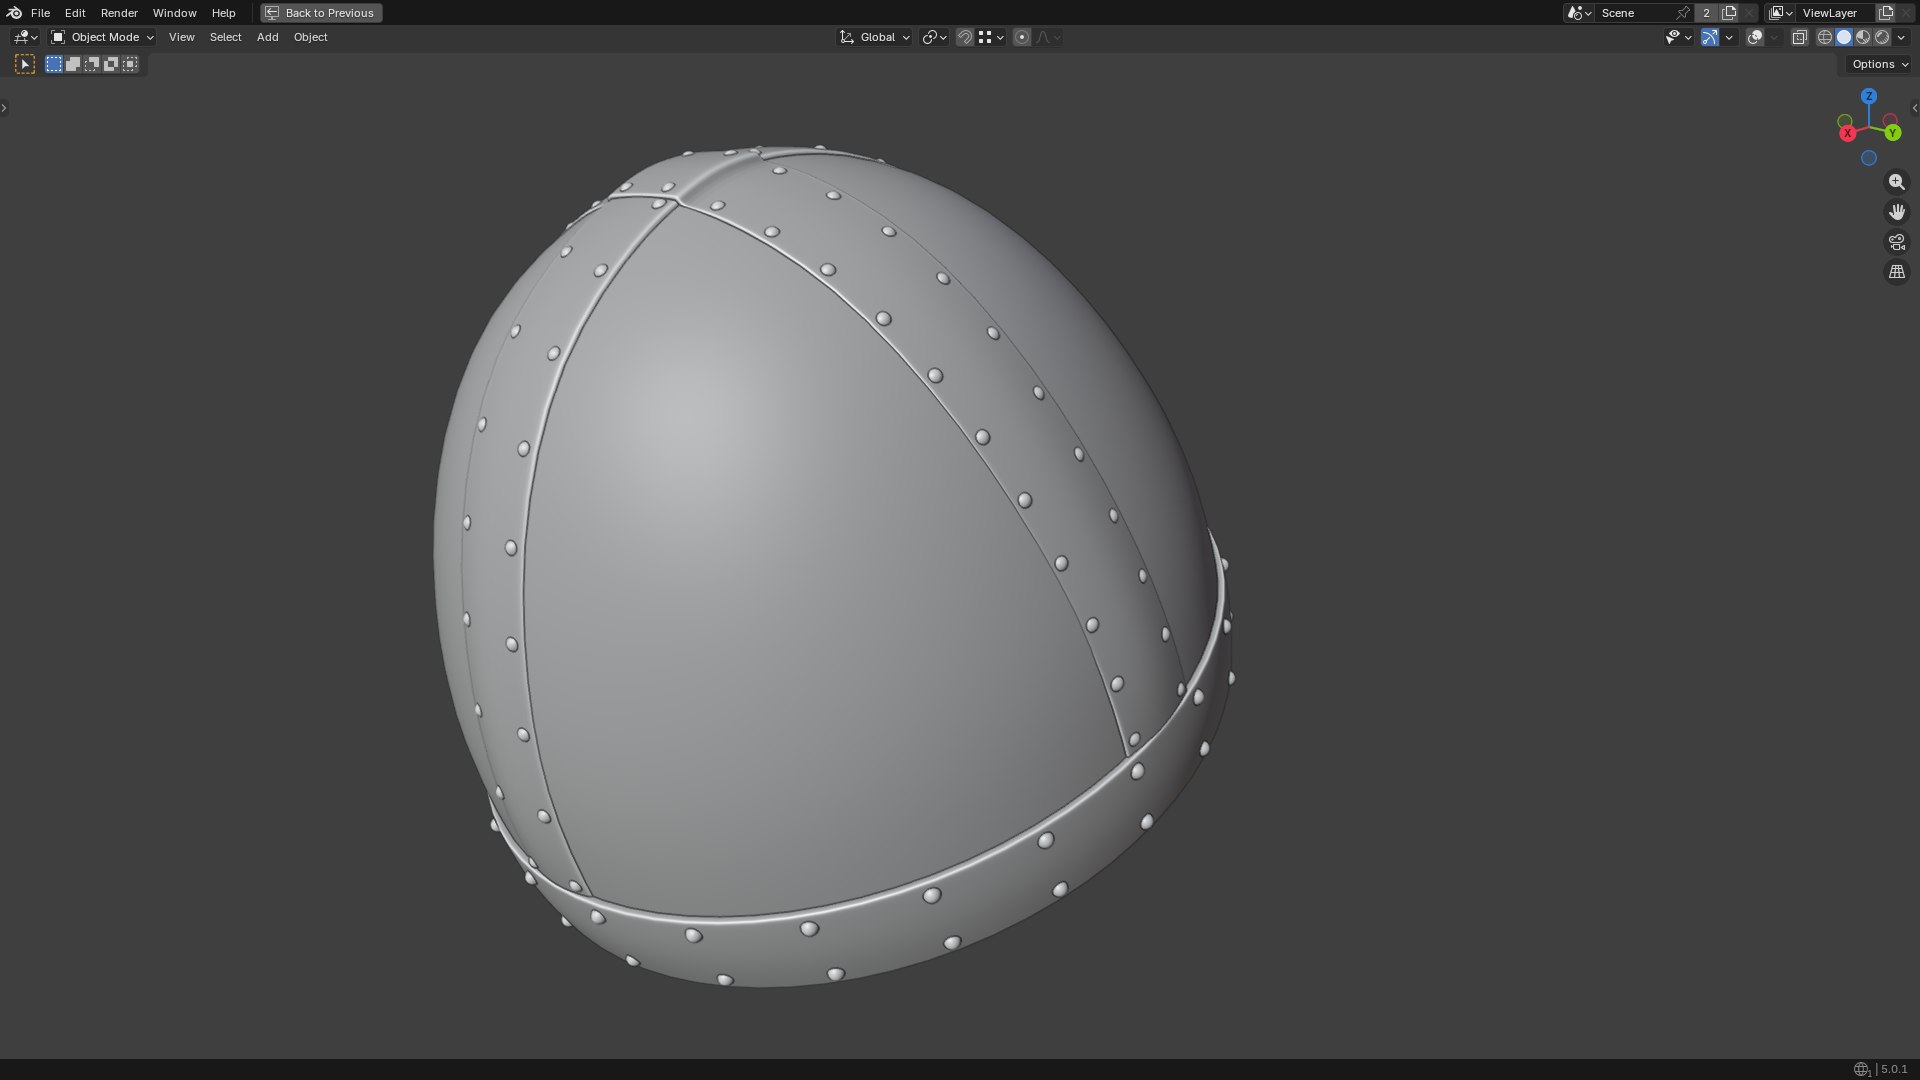Switch to Wireframe viewport shading

1825,37
